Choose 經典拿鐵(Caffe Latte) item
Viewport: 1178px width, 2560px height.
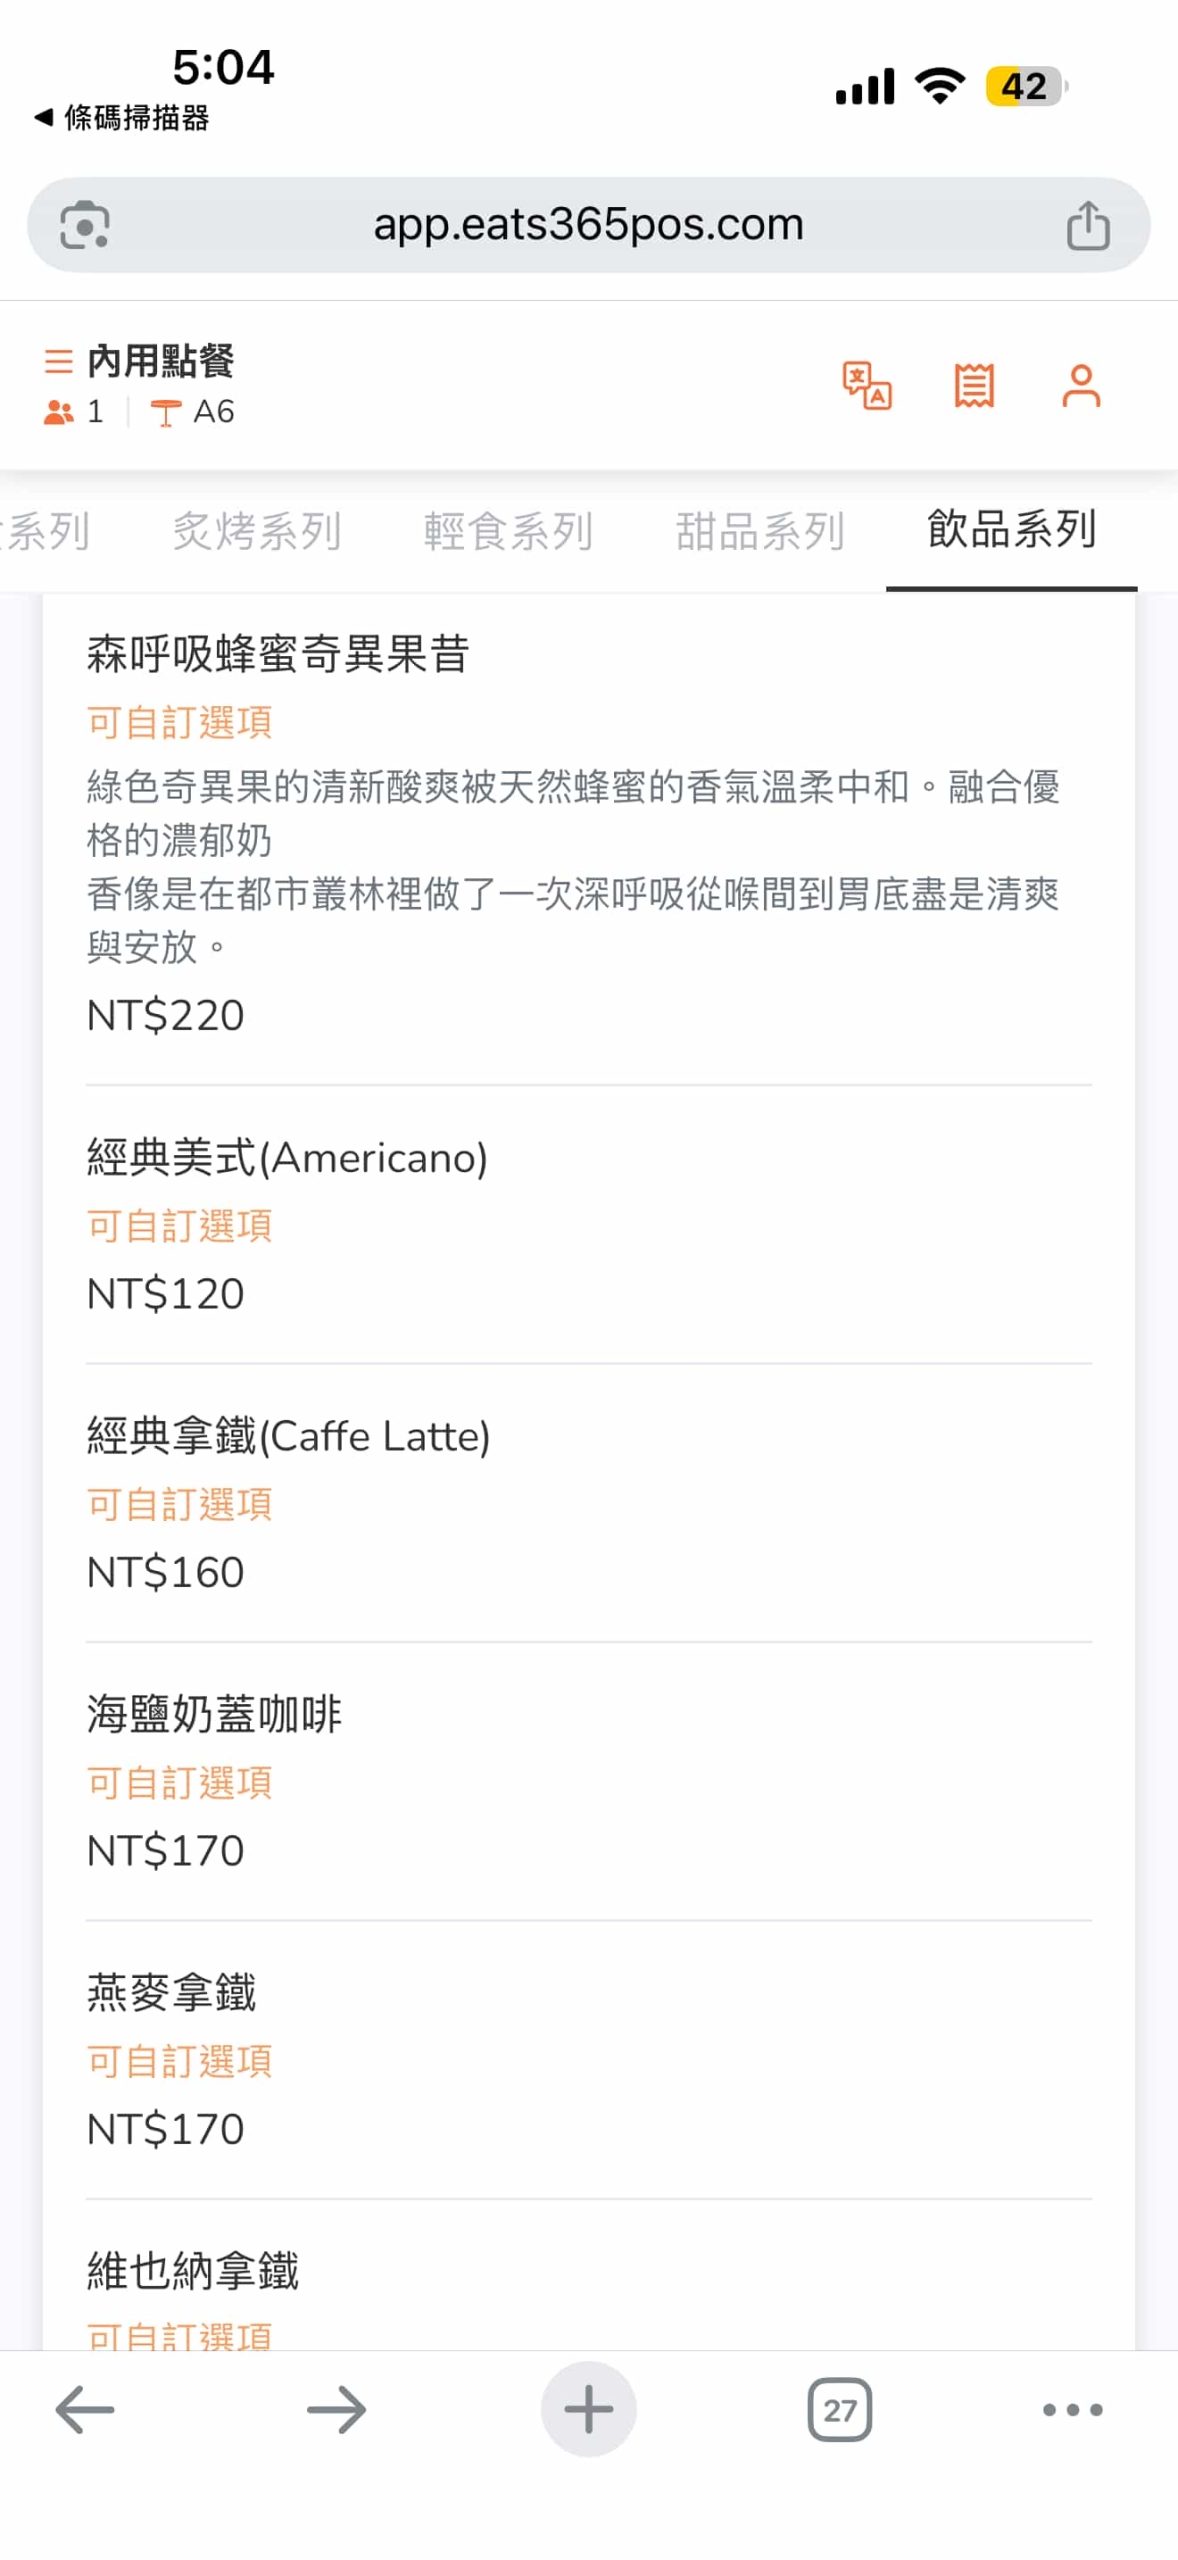288,1437
